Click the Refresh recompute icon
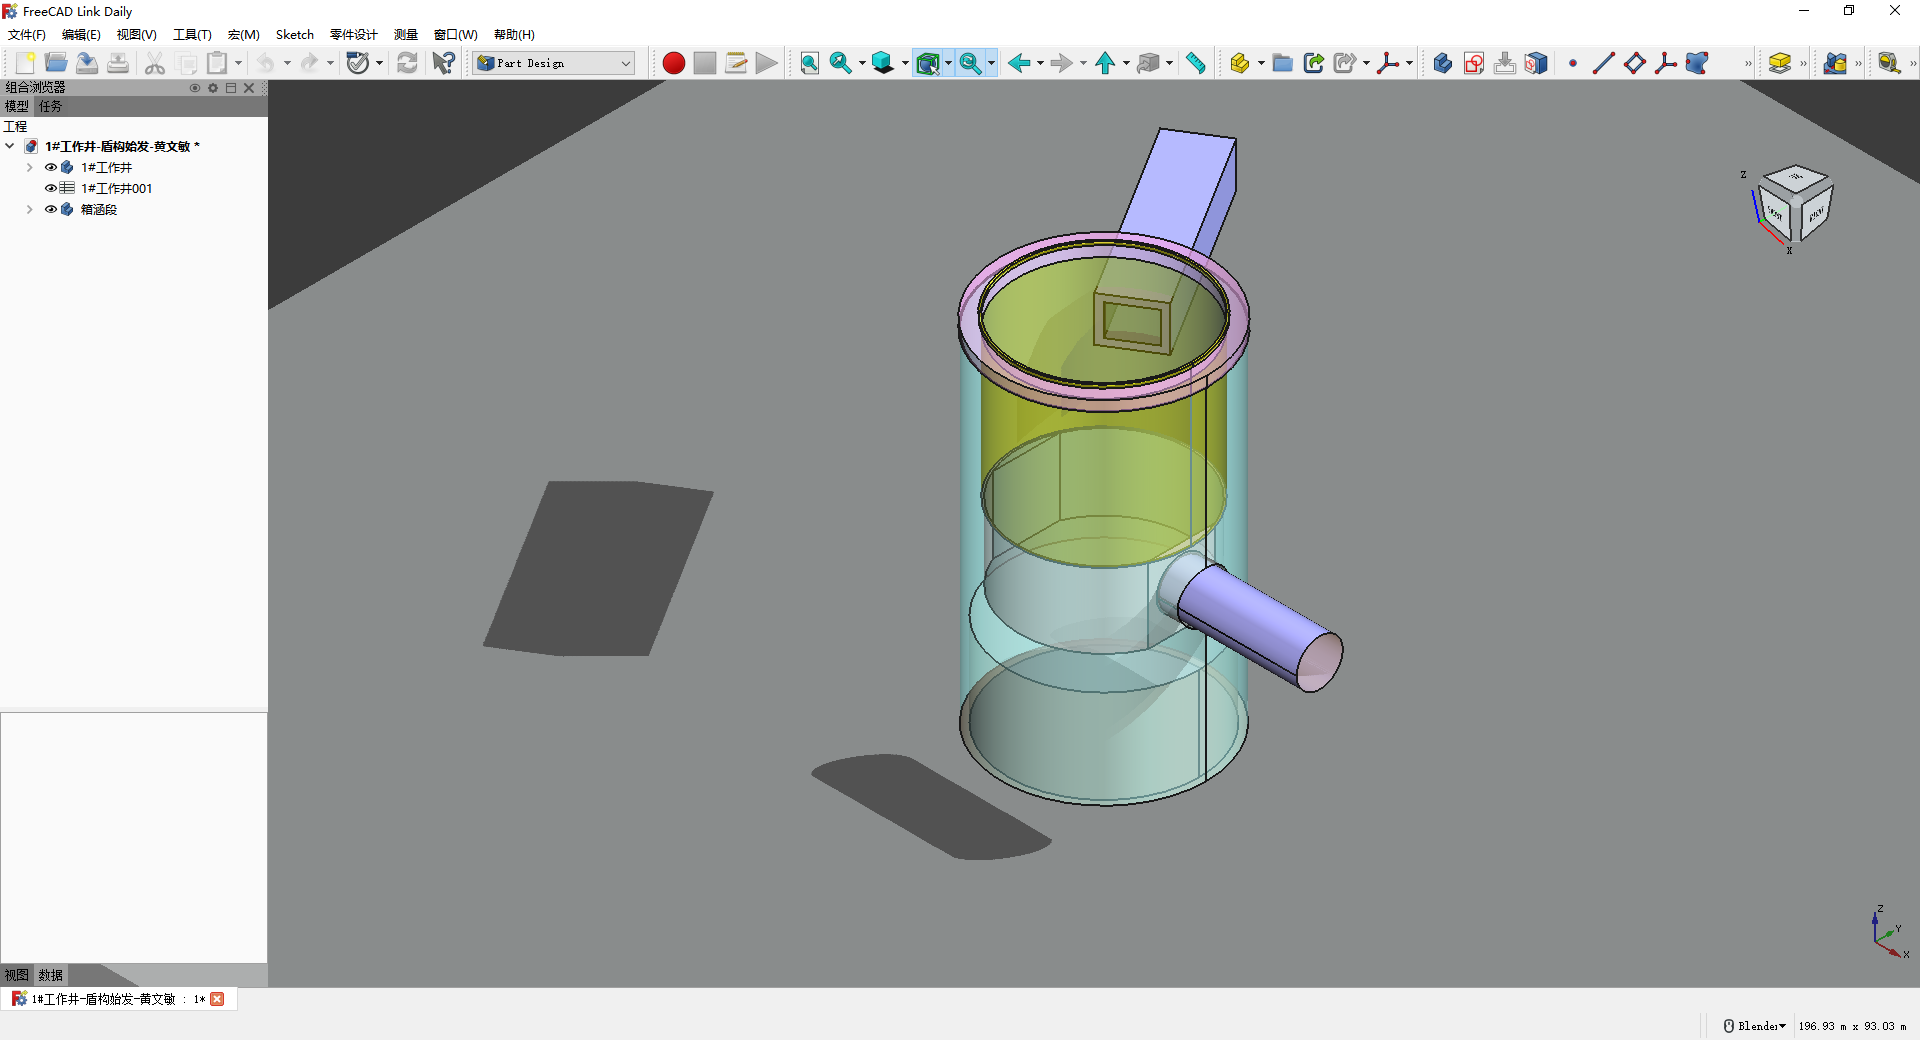The height and width of the screenshot is (1040, 1920). point(407,63)
